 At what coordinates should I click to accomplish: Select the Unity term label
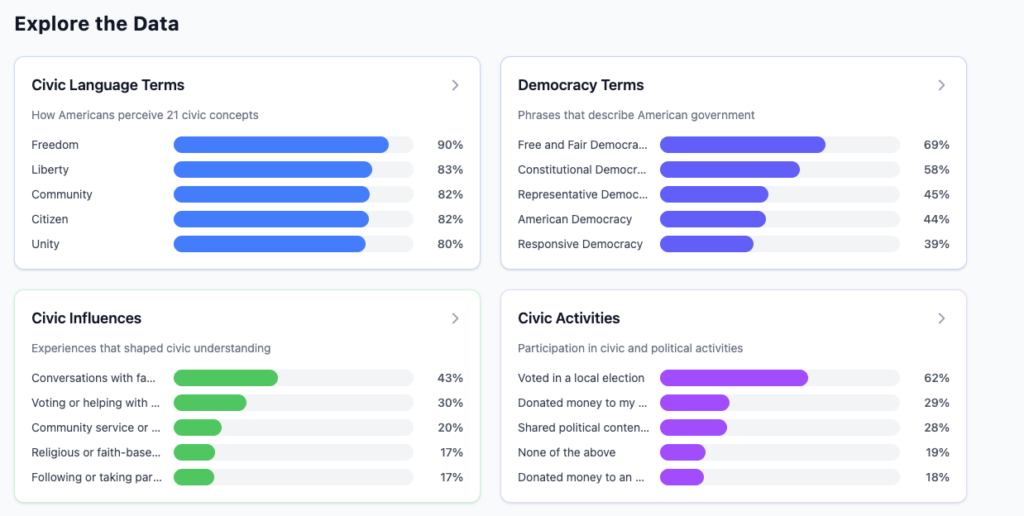coord(45,244)
